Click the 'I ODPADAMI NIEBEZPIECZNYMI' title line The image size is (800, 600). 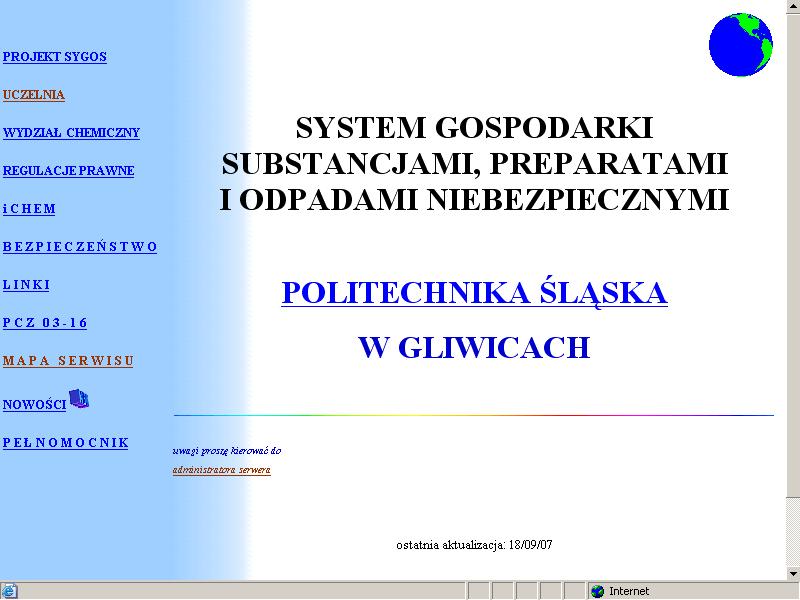click(x=474, y=199)
